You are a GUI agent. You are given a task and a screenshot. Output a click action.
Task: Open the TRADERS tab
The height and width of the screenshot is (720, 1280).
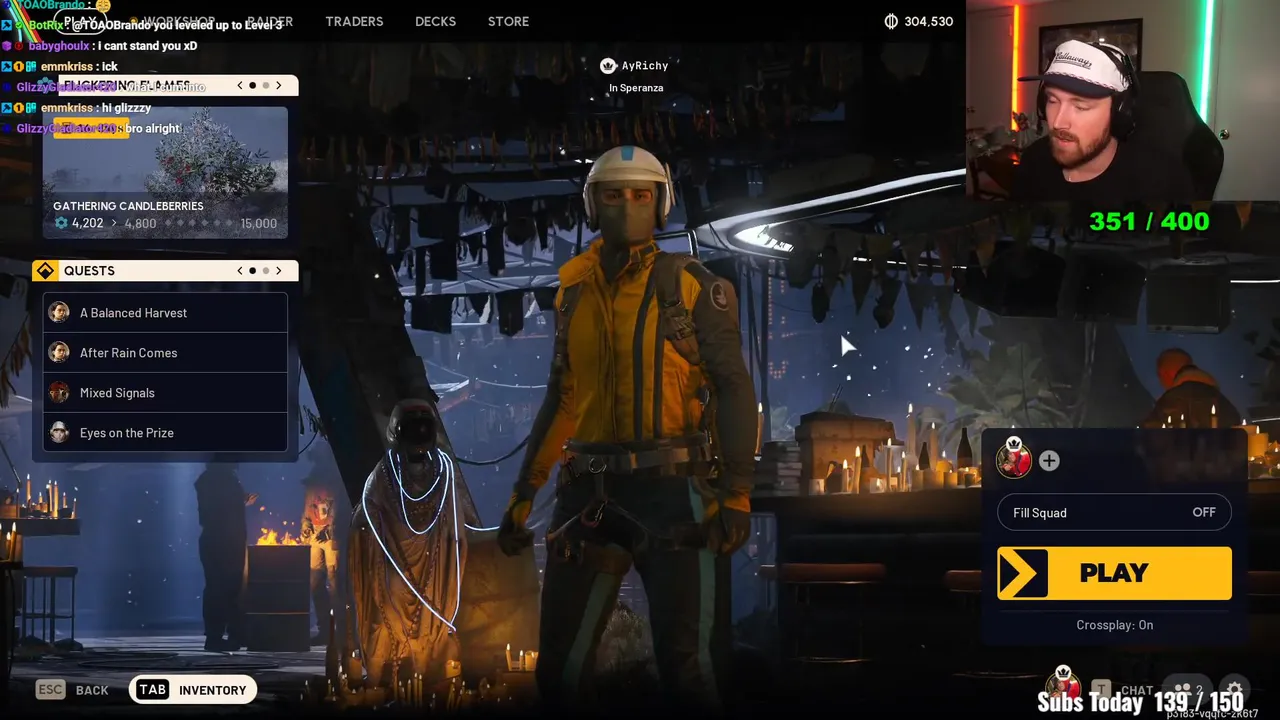click(354, 21)
